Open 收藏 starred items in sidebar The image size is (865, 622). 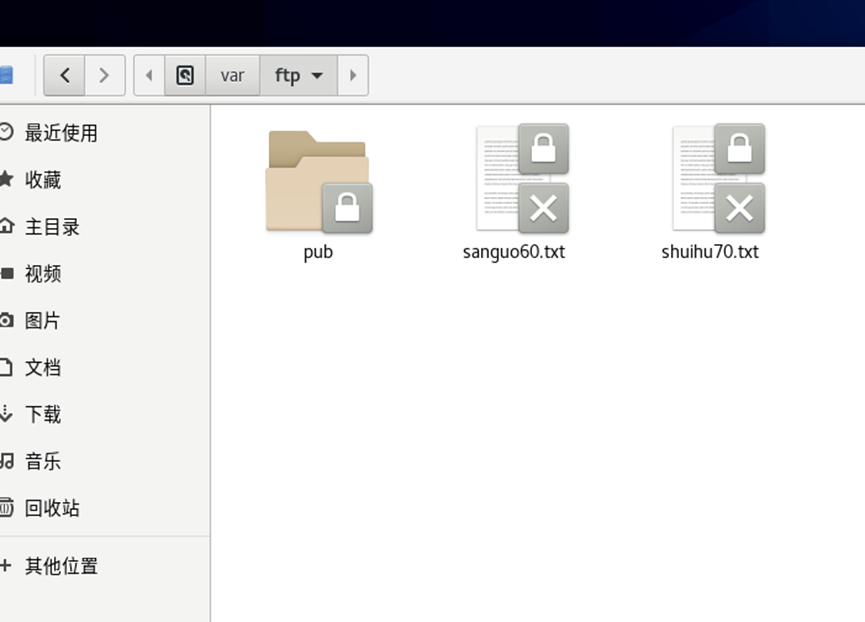coord(105,180)
